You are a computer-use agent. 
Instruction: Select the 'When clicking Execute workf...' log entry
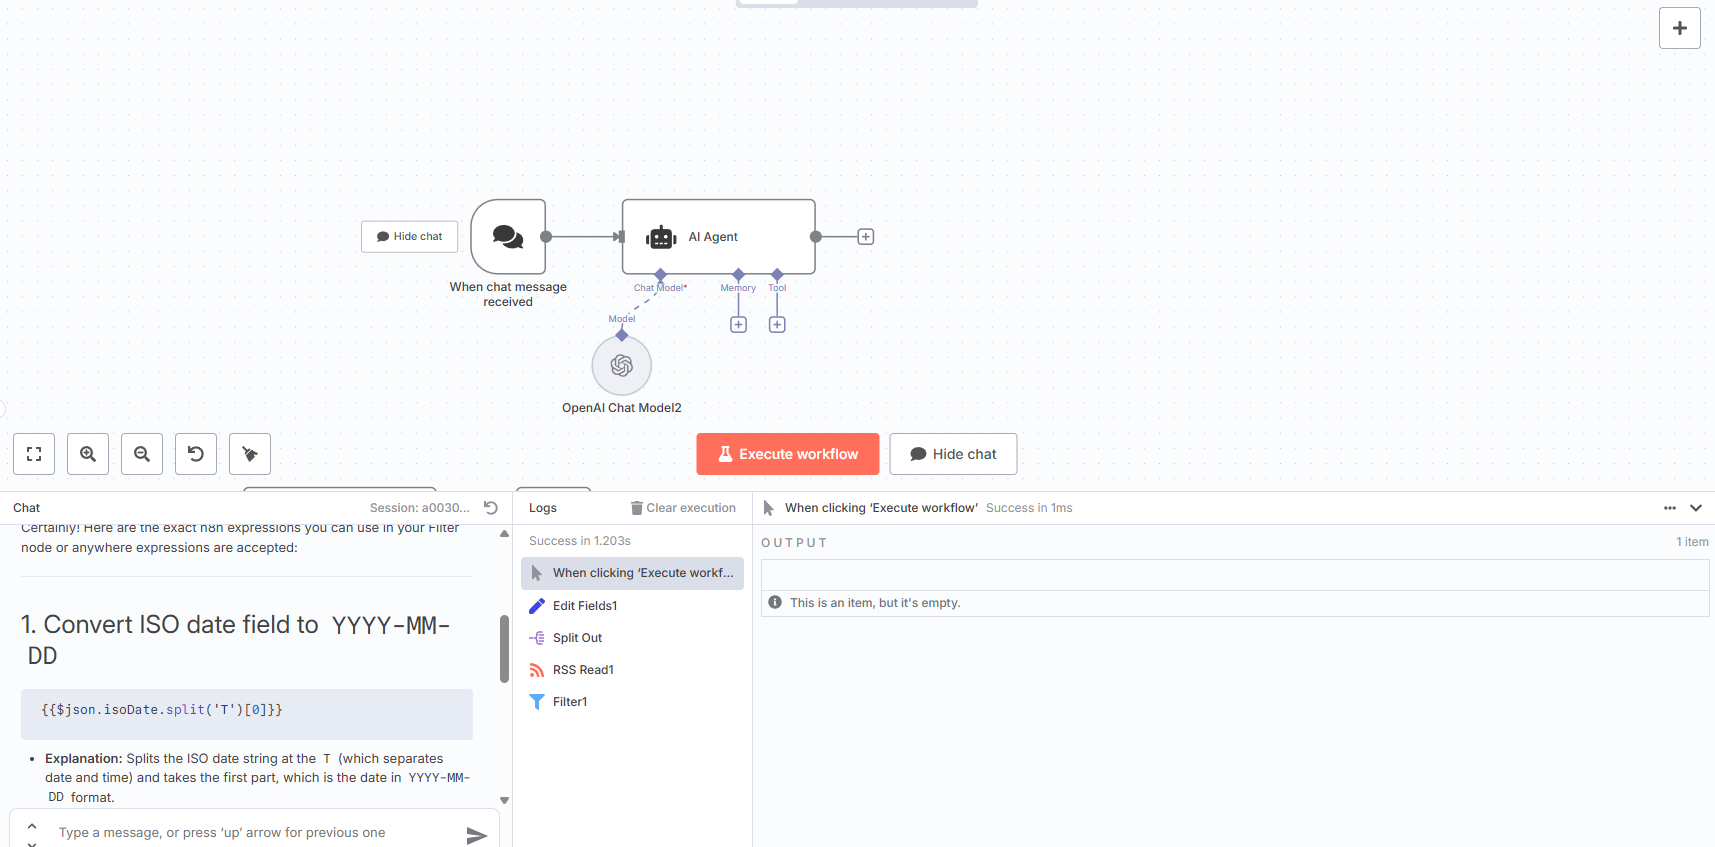tap(632, 573)
